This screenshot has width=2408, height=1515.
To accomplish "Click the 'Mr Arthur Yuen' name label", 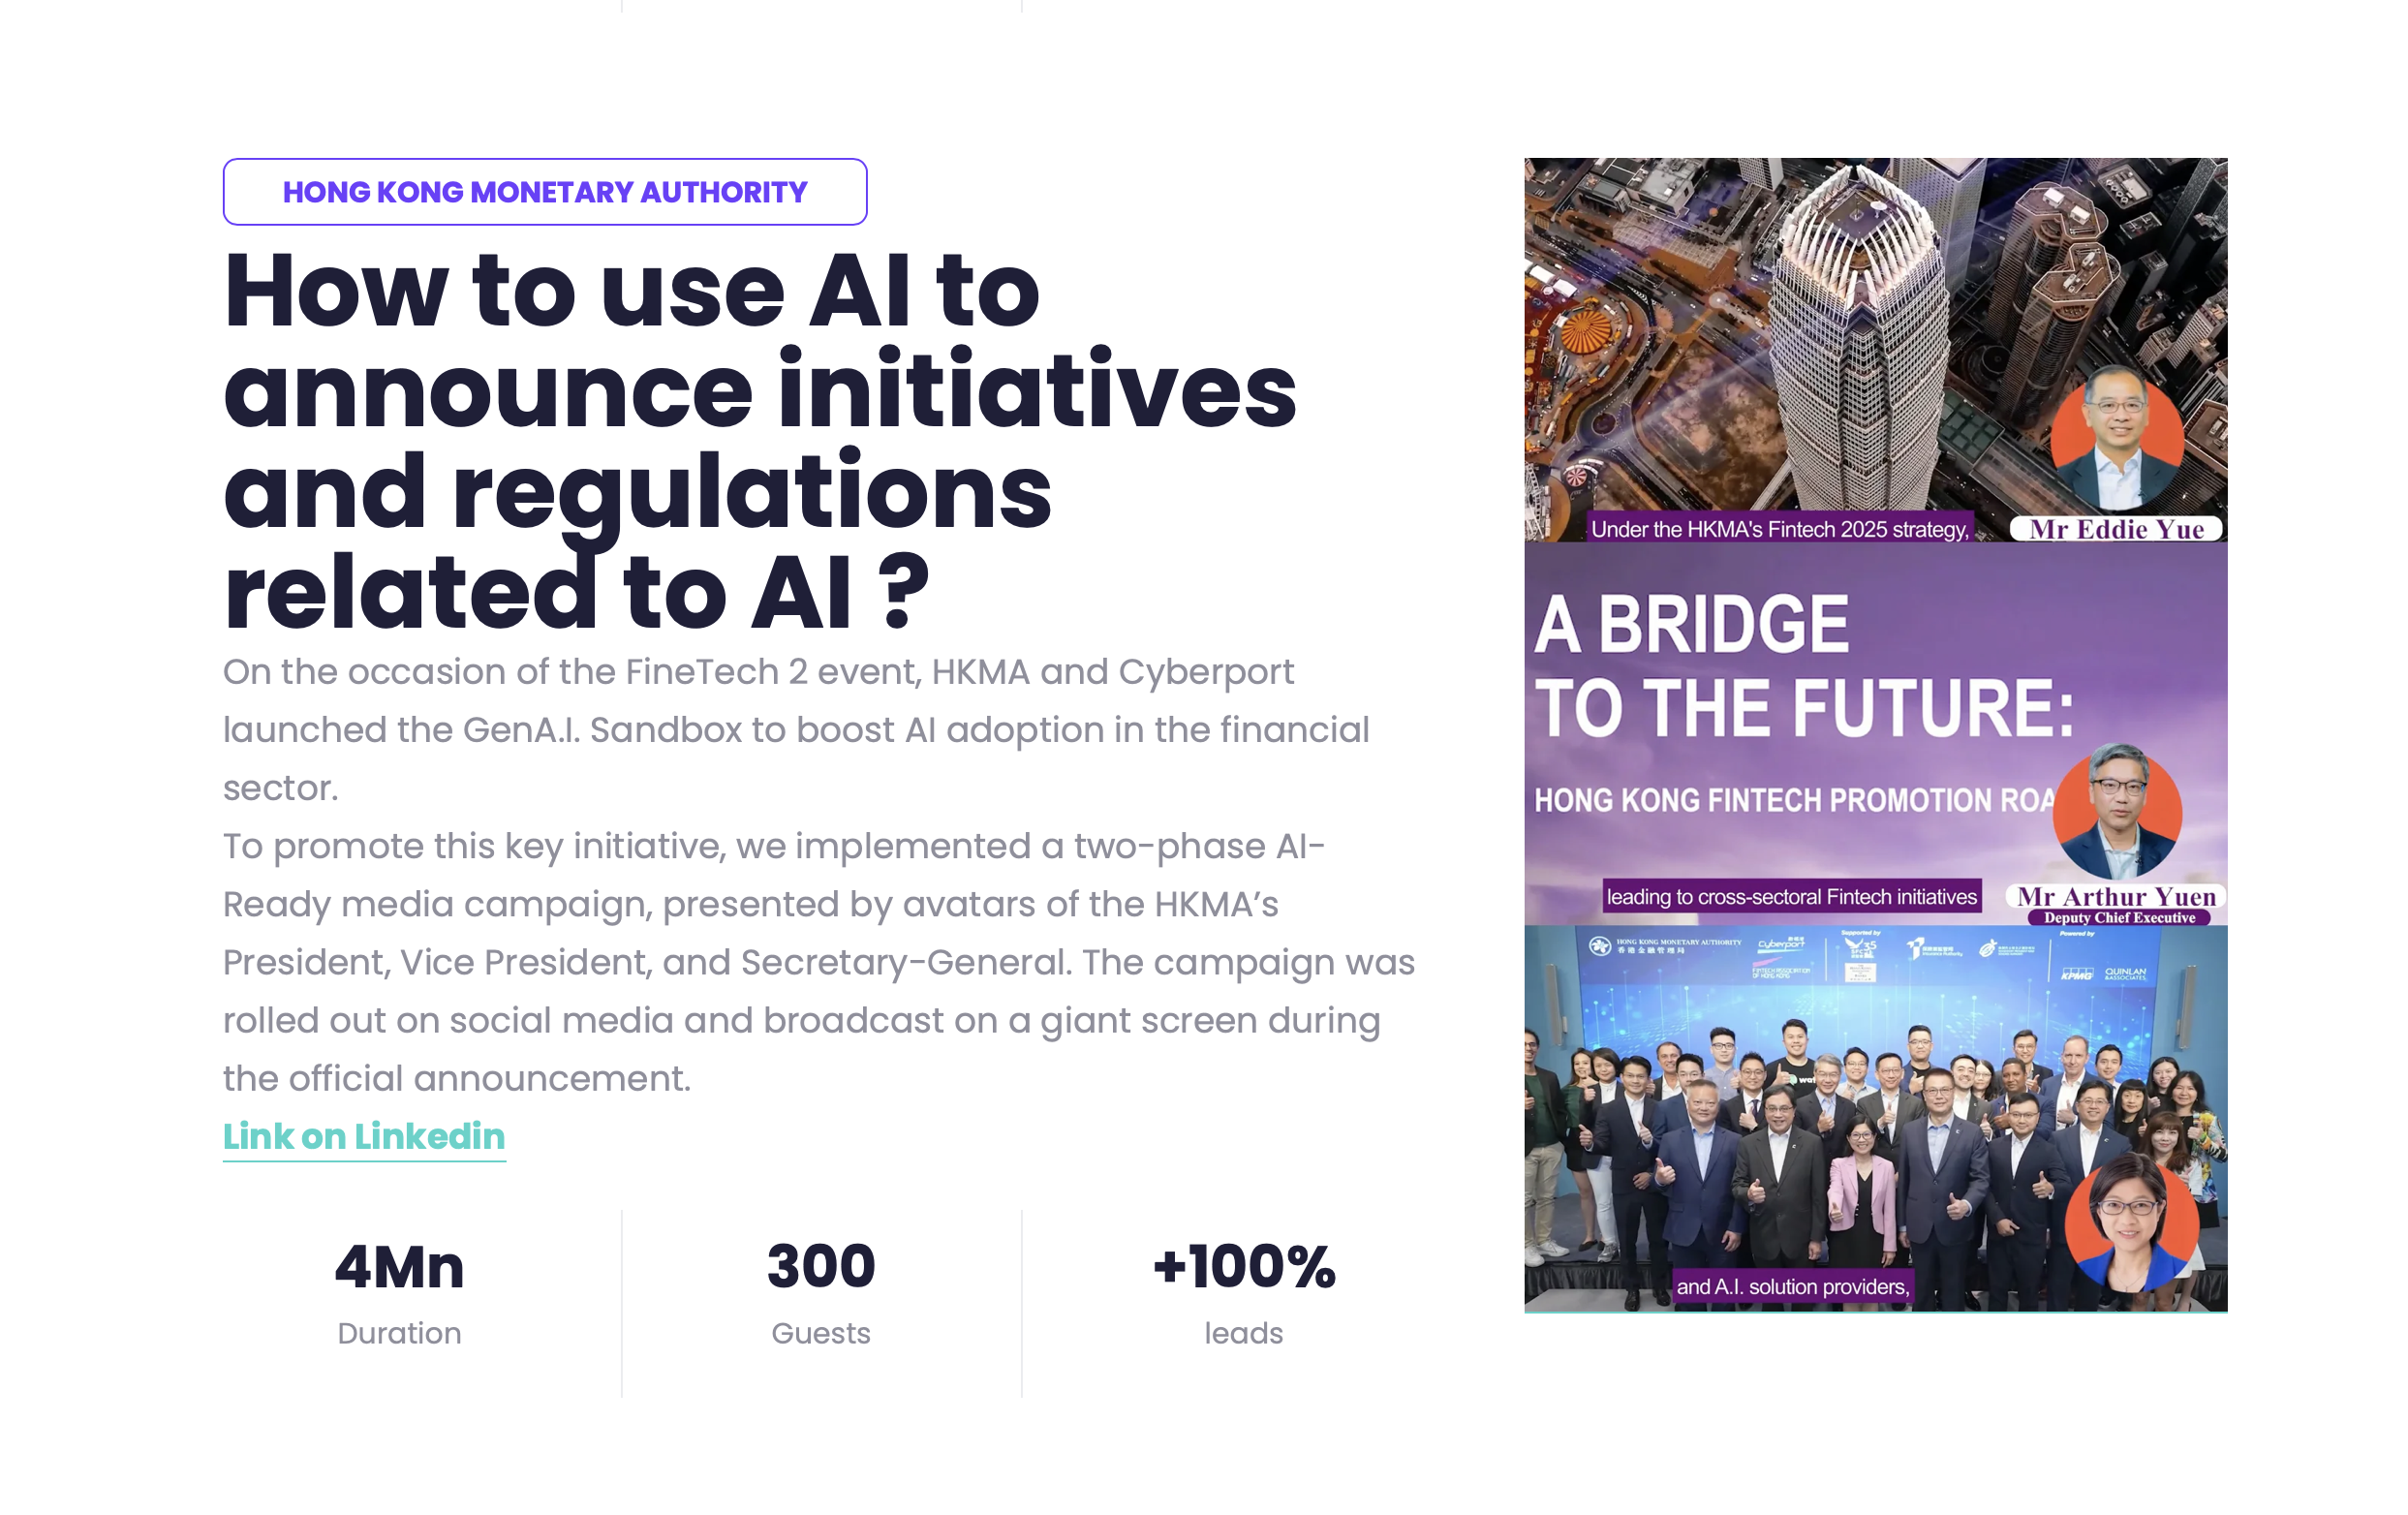I will 2116,896.
